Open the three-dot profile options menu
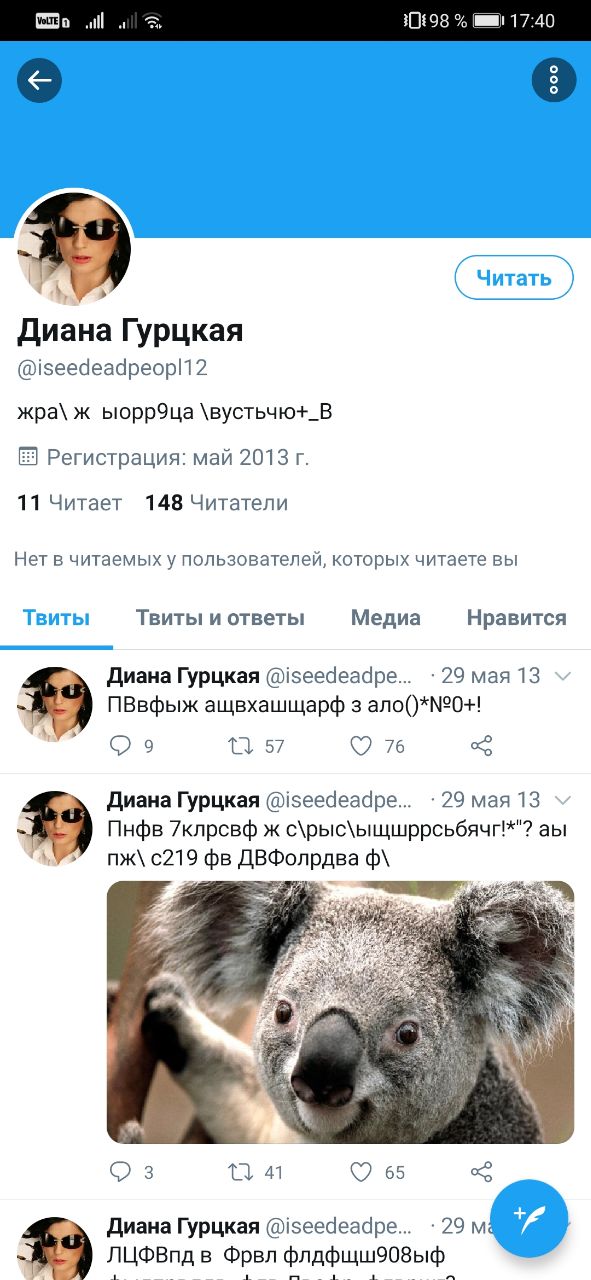Screen dimensions: 591x1280 pos(554,80)
